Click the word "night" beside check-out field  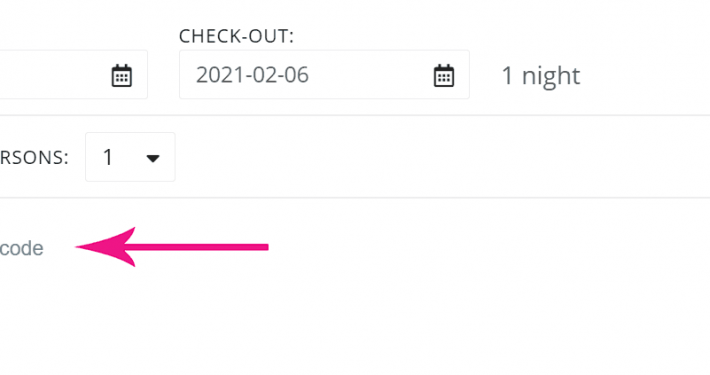551,77
